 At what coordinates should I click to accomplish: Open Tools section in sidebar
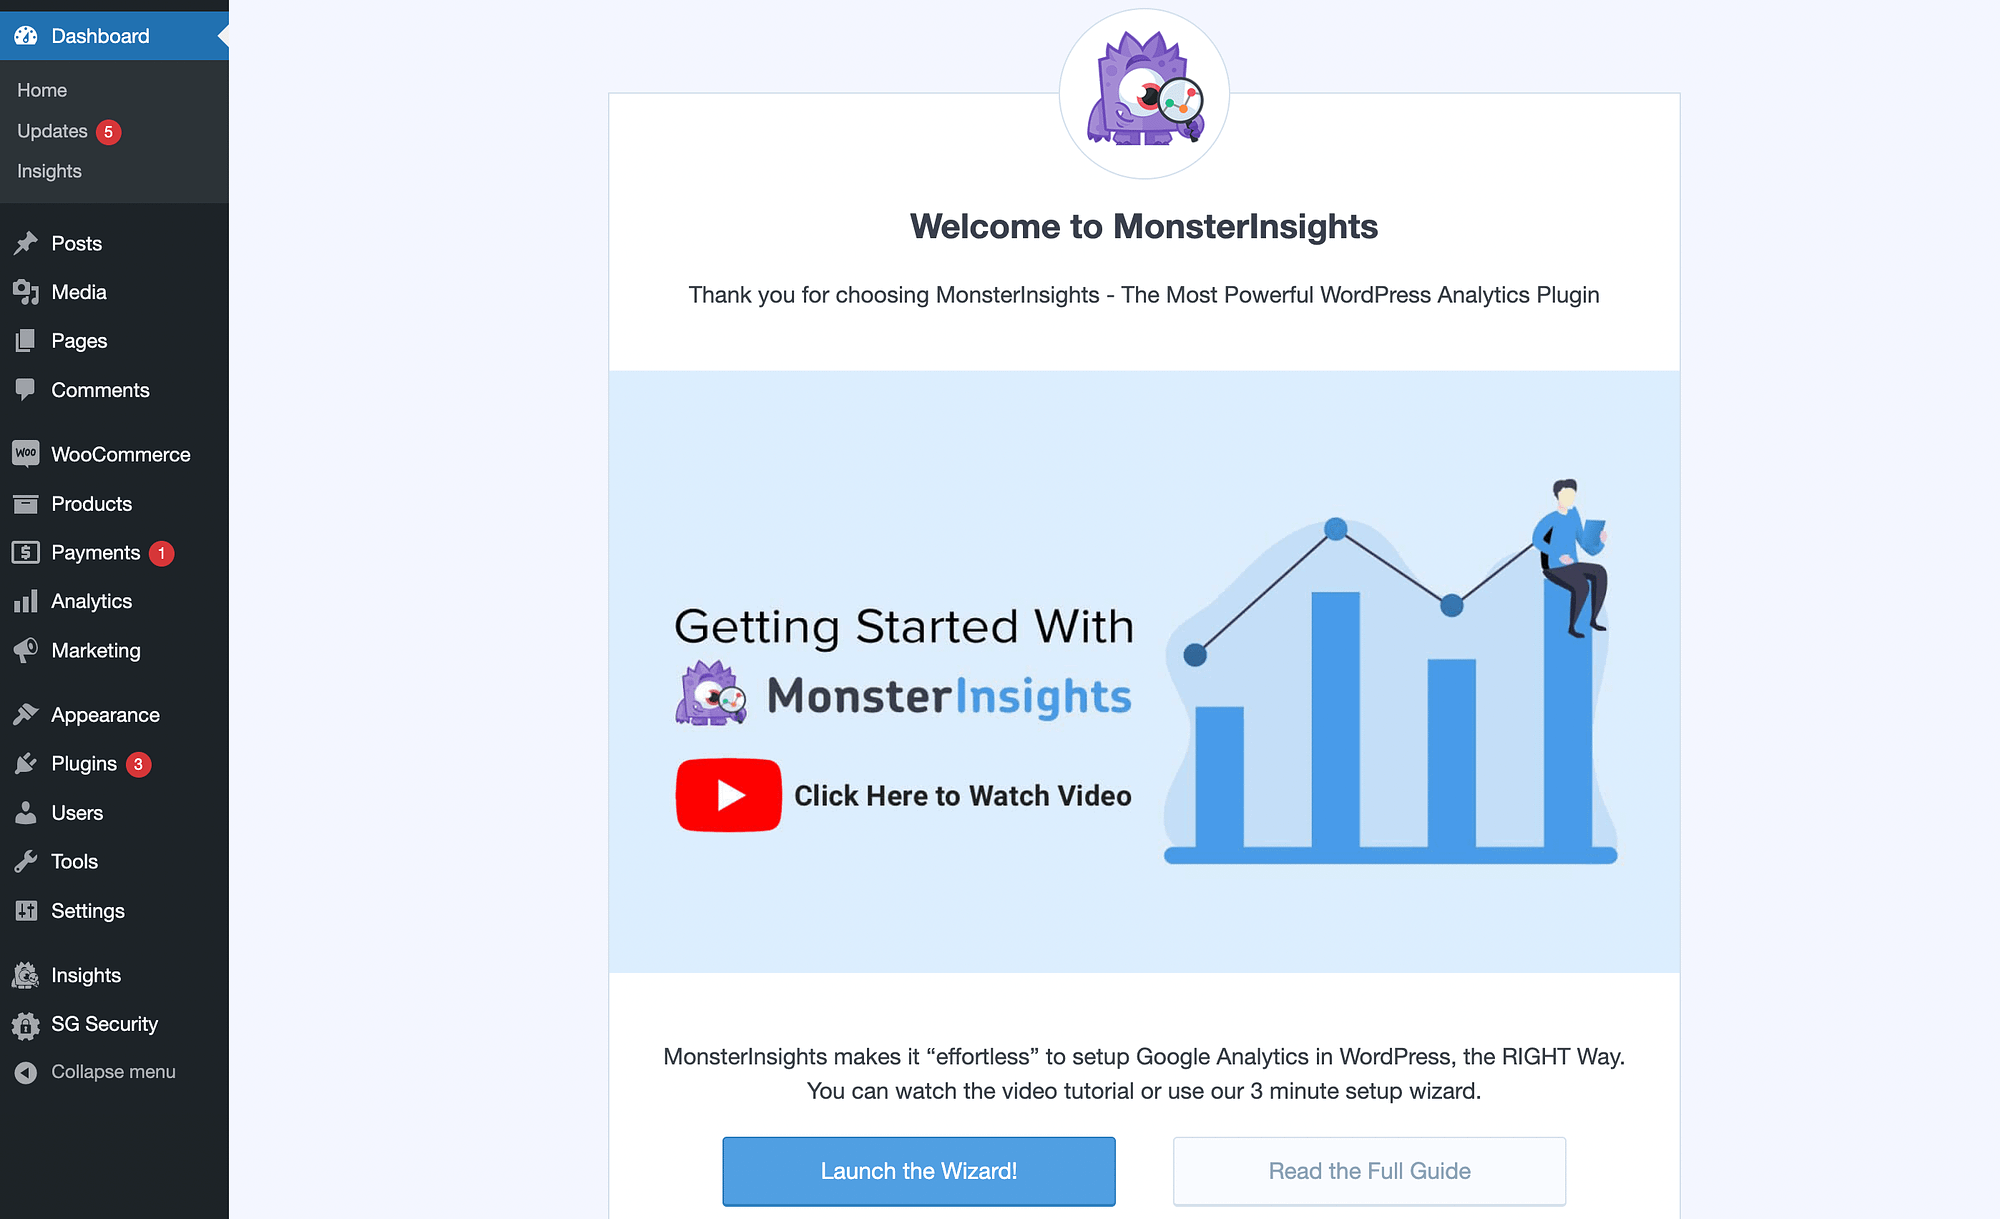click(73, 860)
